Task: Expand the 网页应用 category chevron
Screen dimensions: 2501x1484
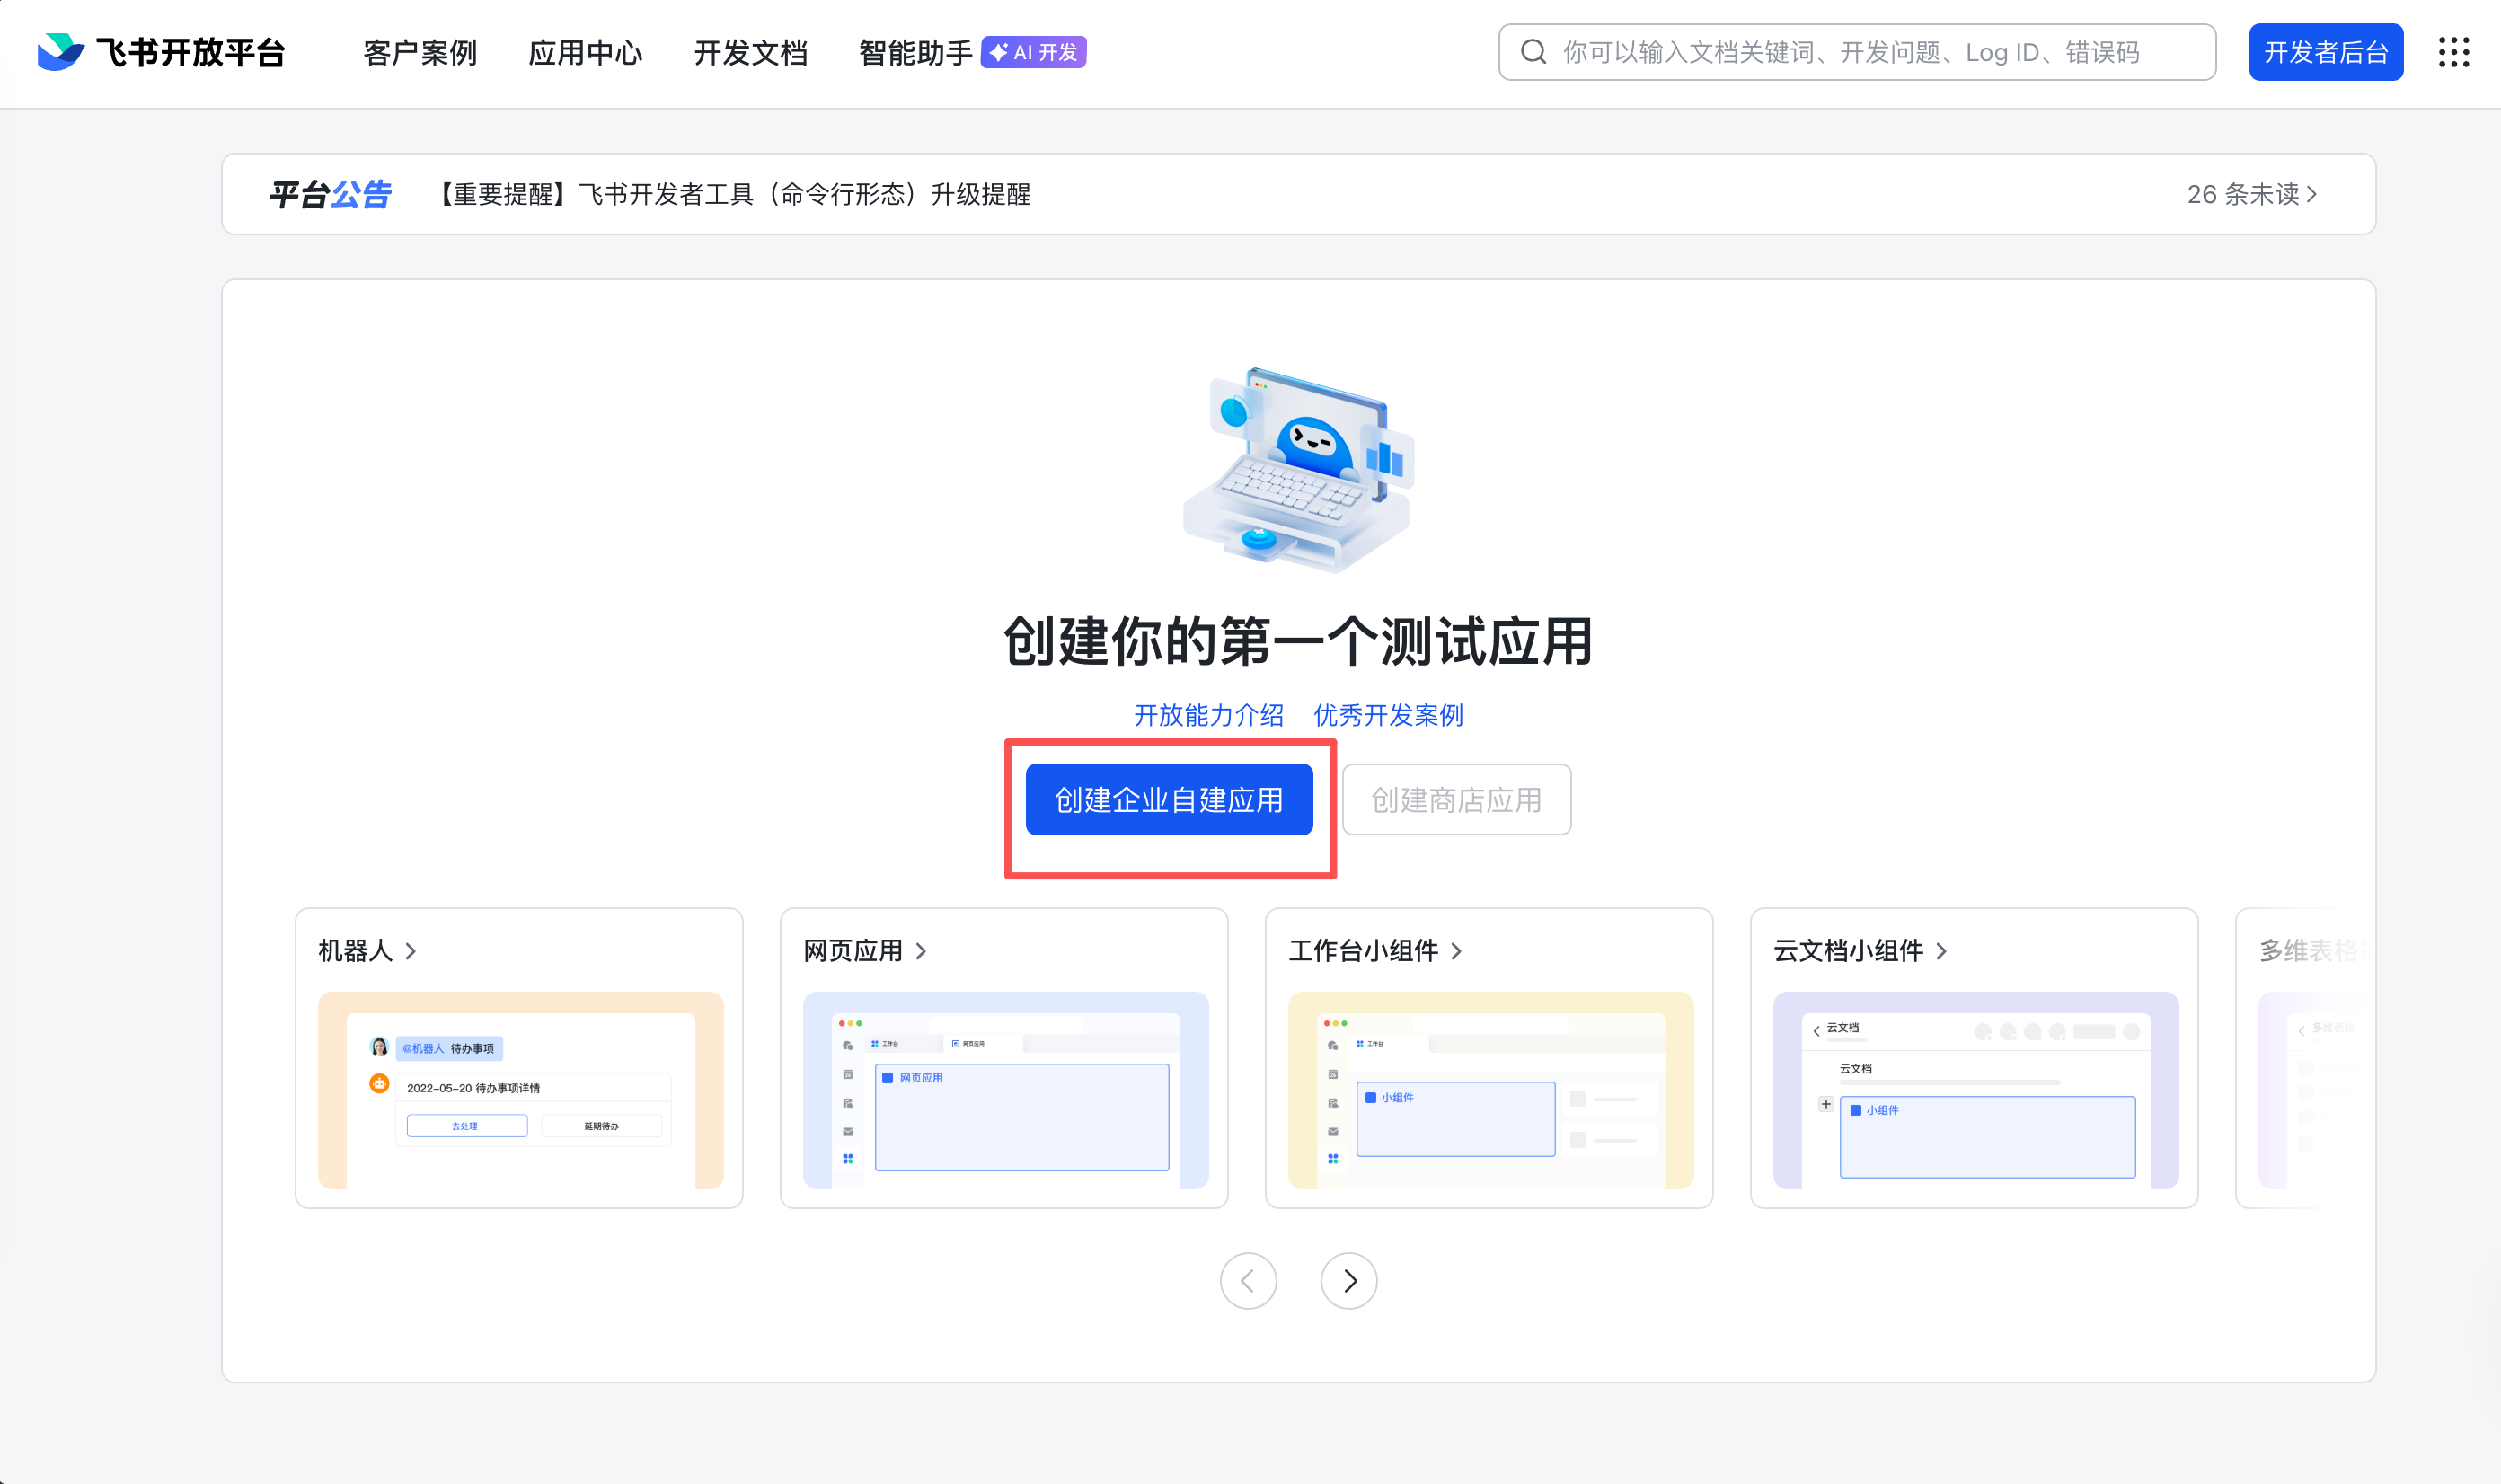Action: point(921,951)
